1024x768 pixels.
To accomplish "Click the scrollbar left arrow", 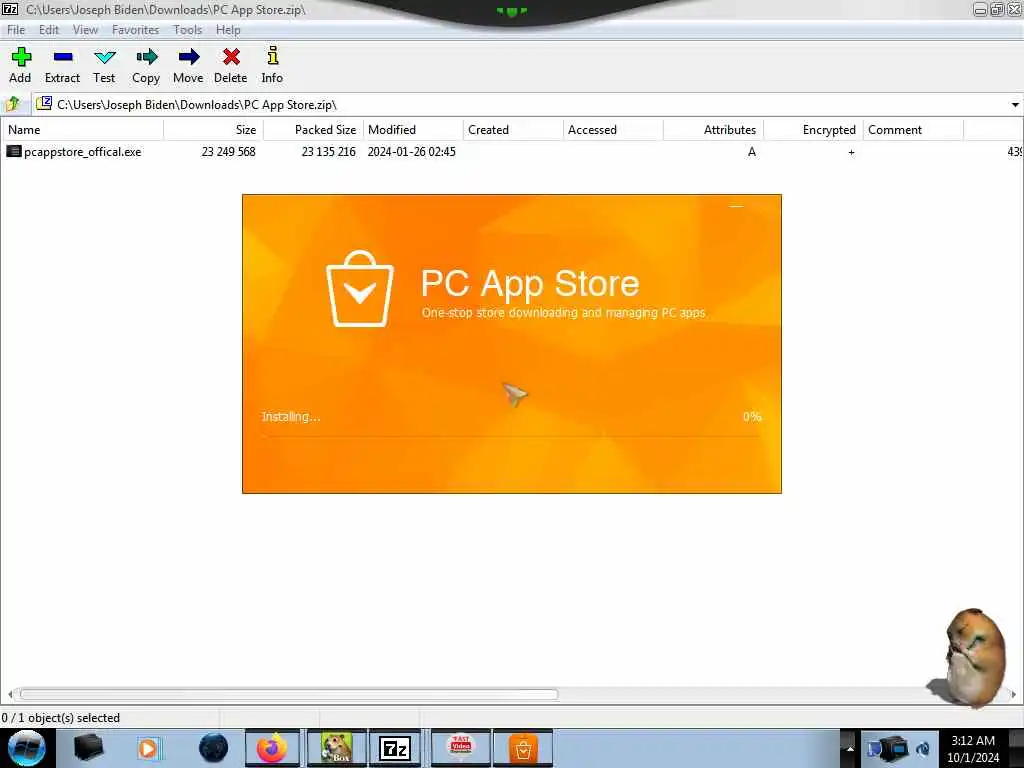I will coord(9,694).
